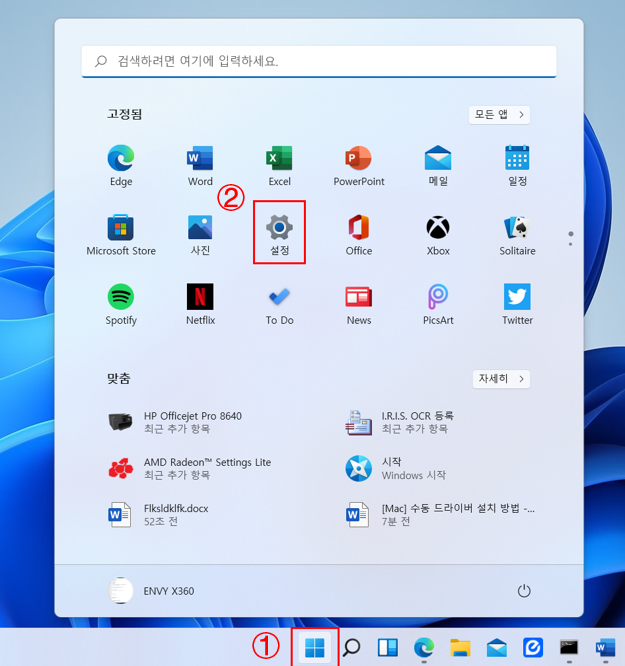Open Word from the taskbar
The image size is (625, 666).
pos(605,648)
